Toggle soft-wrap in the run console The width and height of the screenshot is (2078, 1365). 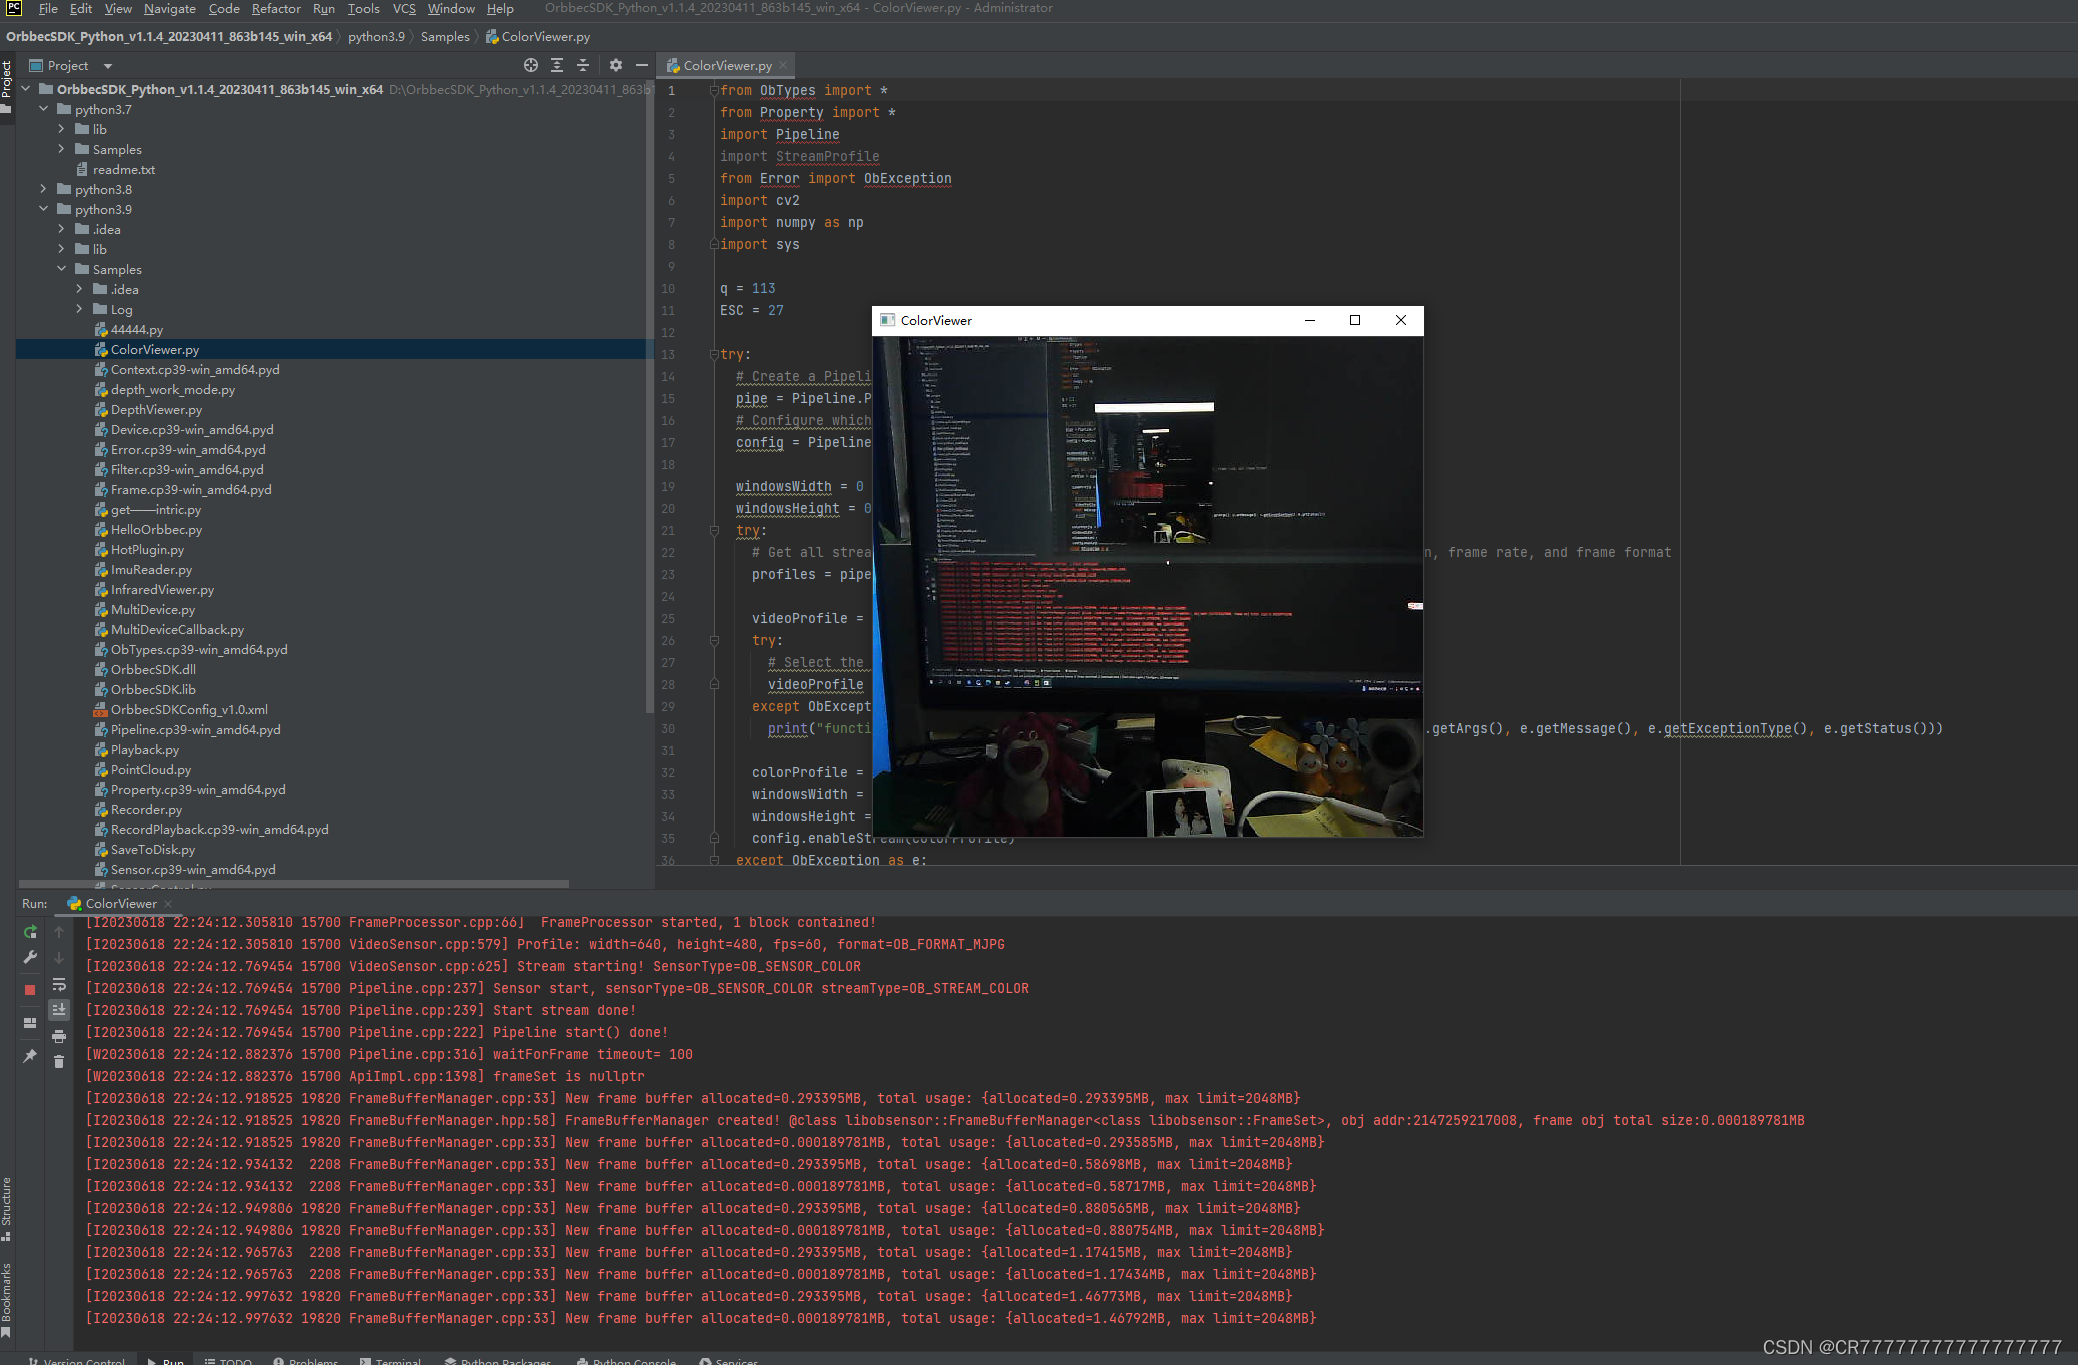pos(59,985)
